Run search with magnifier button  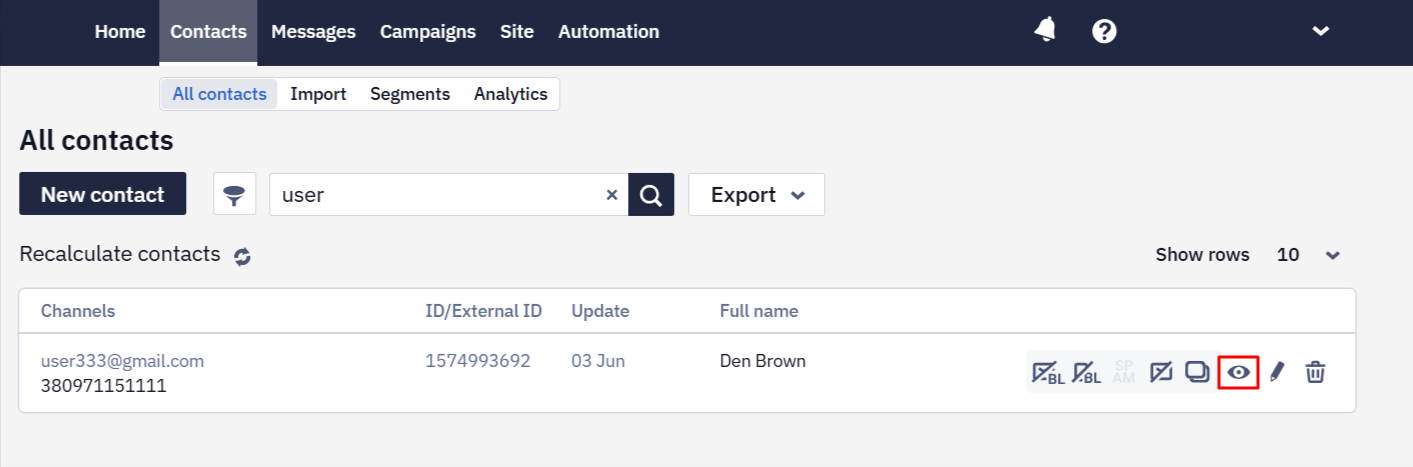click(651, 194)
